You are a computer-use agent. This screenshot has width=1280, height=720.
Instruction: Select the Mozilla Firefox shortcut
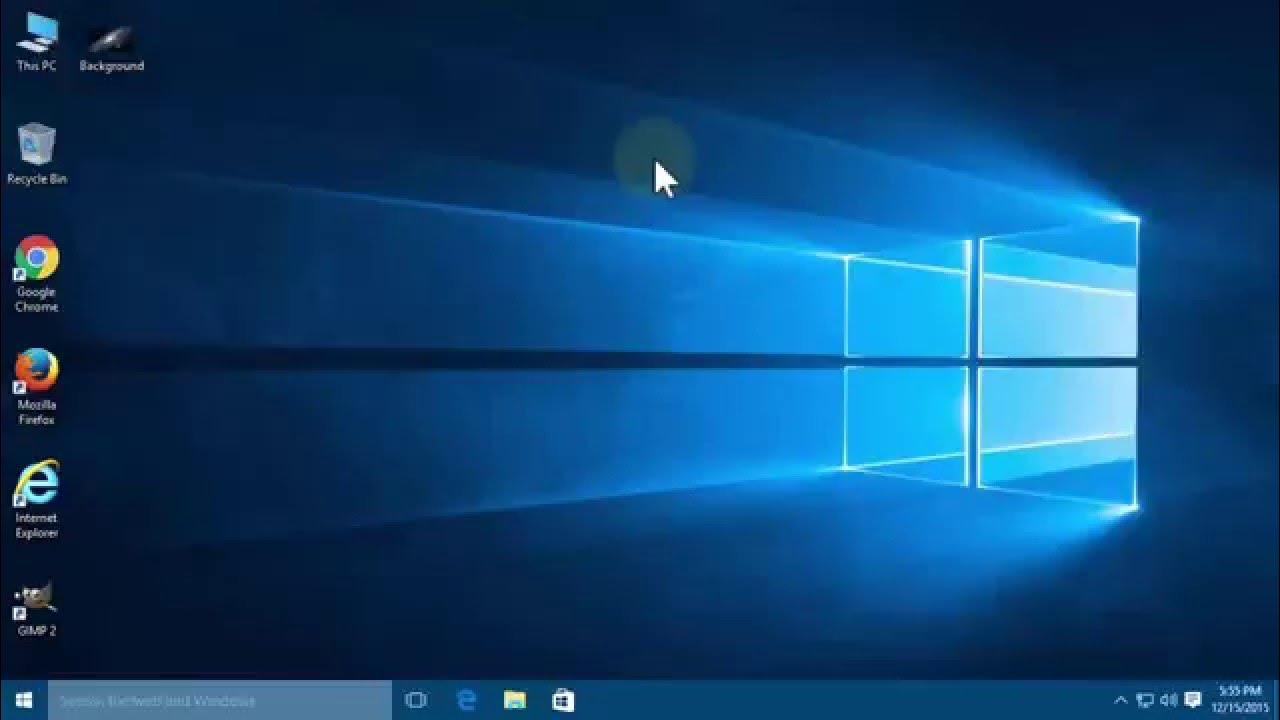pyautogui.click(x=37, y=386)
